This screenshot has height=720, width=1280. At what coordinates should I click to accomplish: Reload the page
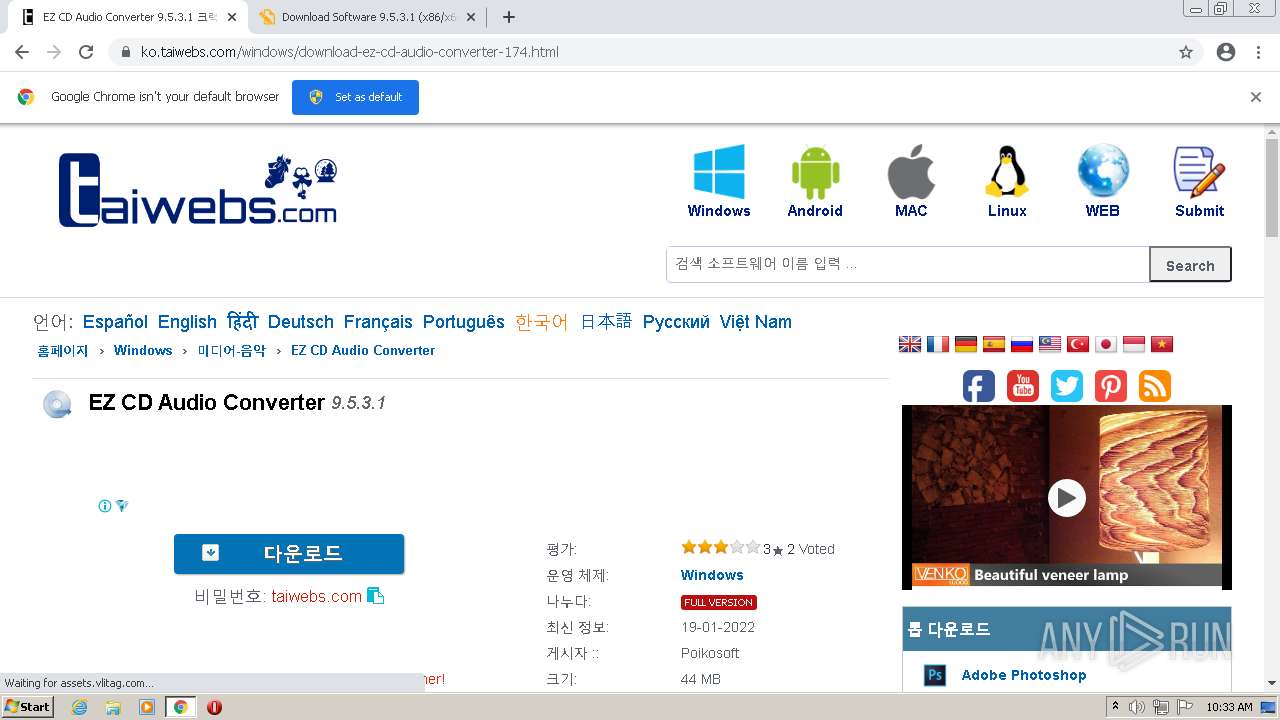pos(86,52)
